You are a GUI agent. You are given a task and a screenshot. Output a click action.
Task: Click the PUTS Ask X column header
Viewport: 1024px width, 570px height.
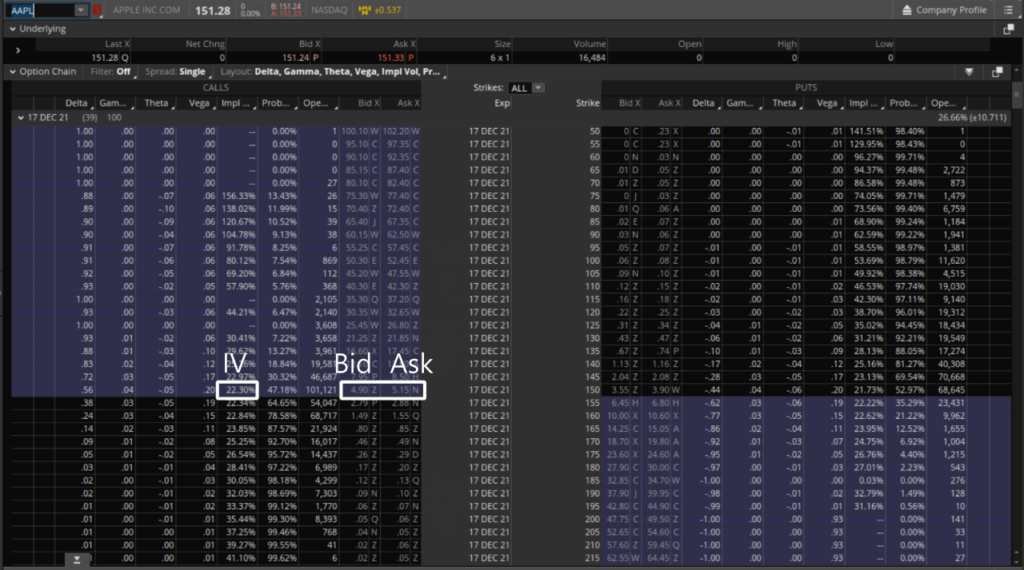669,103
